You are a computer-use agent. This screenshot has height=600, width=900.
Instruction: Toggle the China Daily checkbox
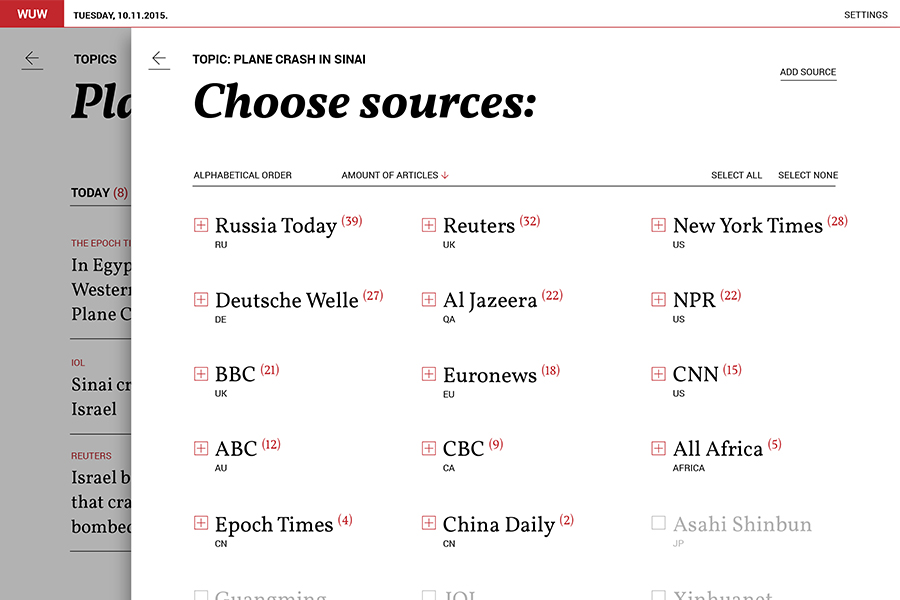pos(428,523)
